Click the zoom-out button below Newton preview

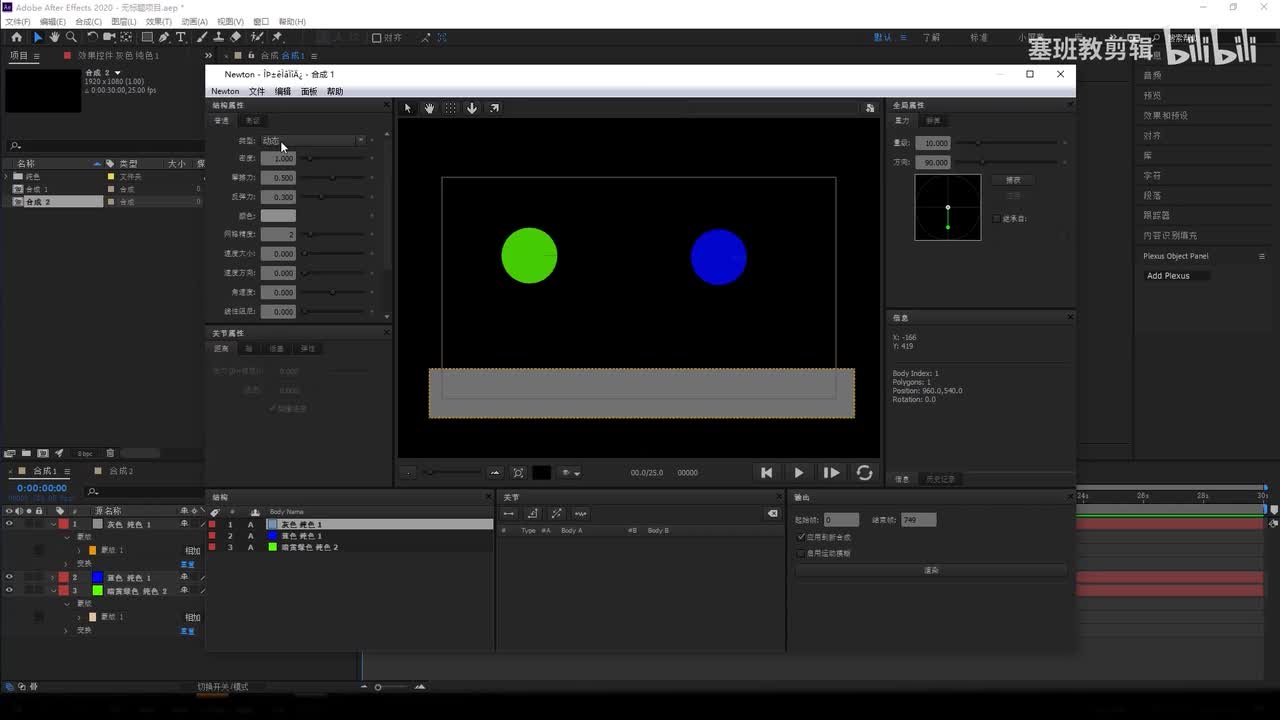pos(408,473)
